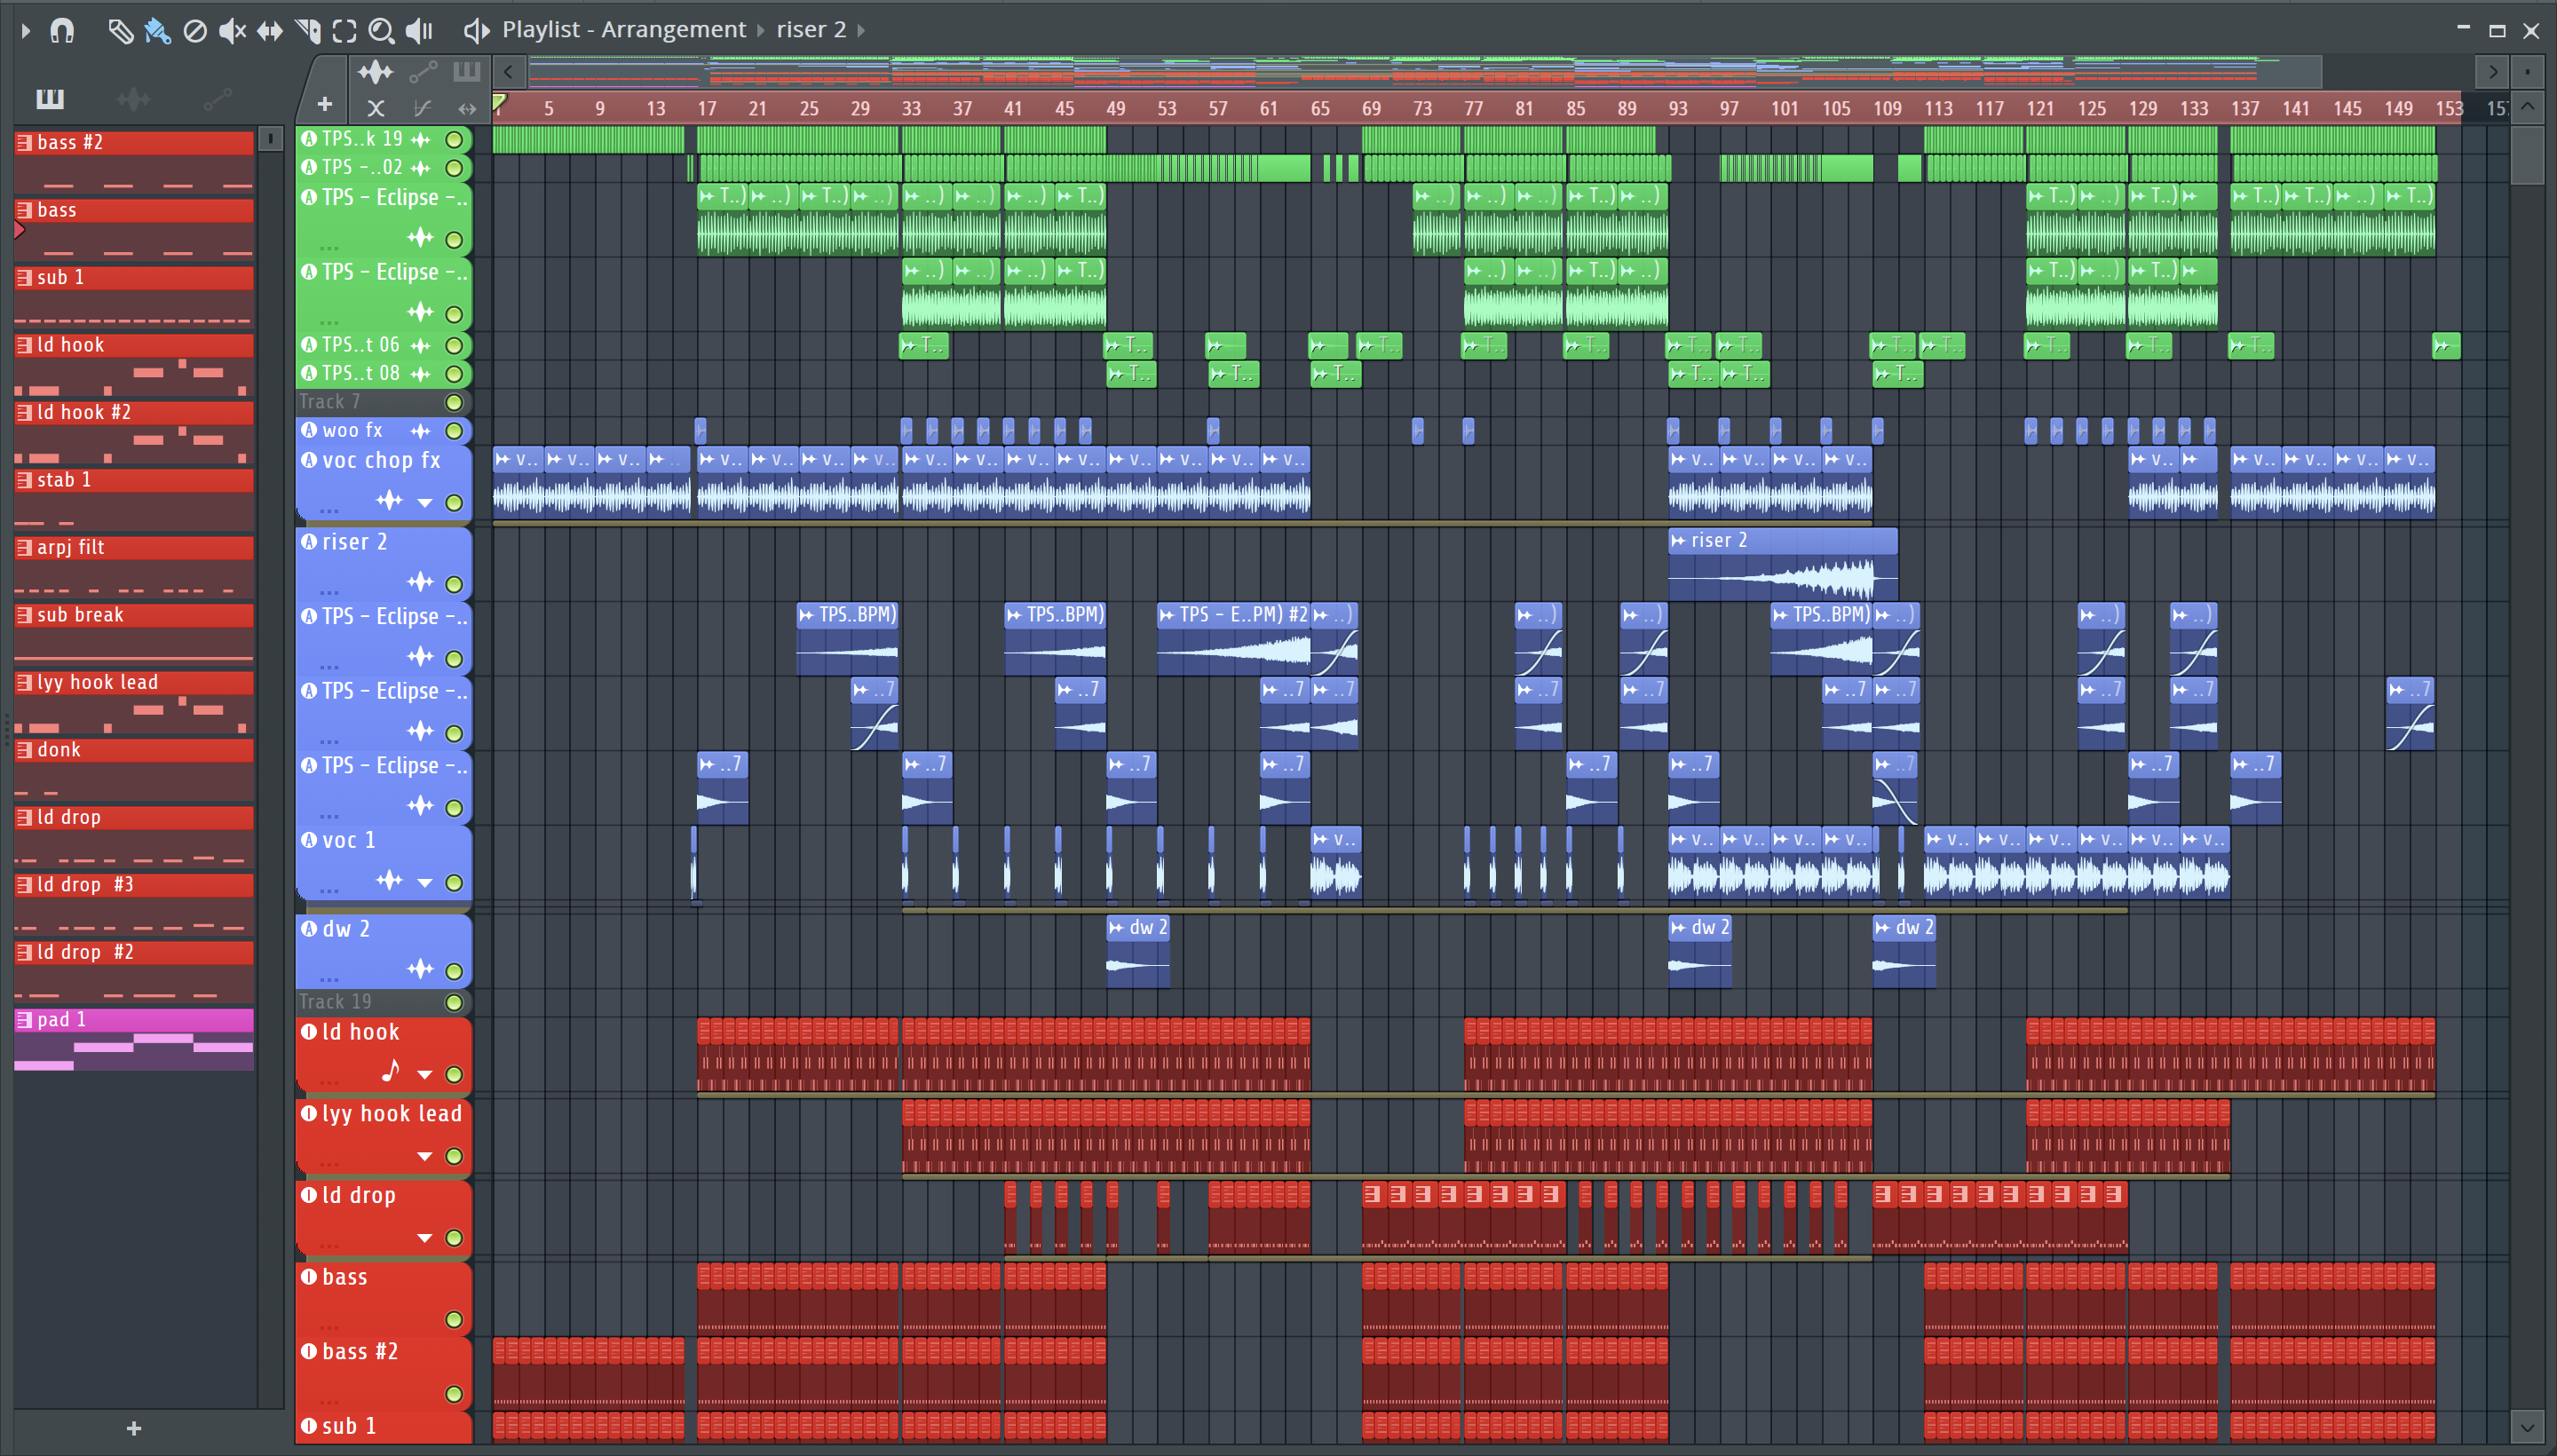Screen dimensions: 2557x1456
Task: Toggle the magnet snap options
Action: click(x=62, y=31)
